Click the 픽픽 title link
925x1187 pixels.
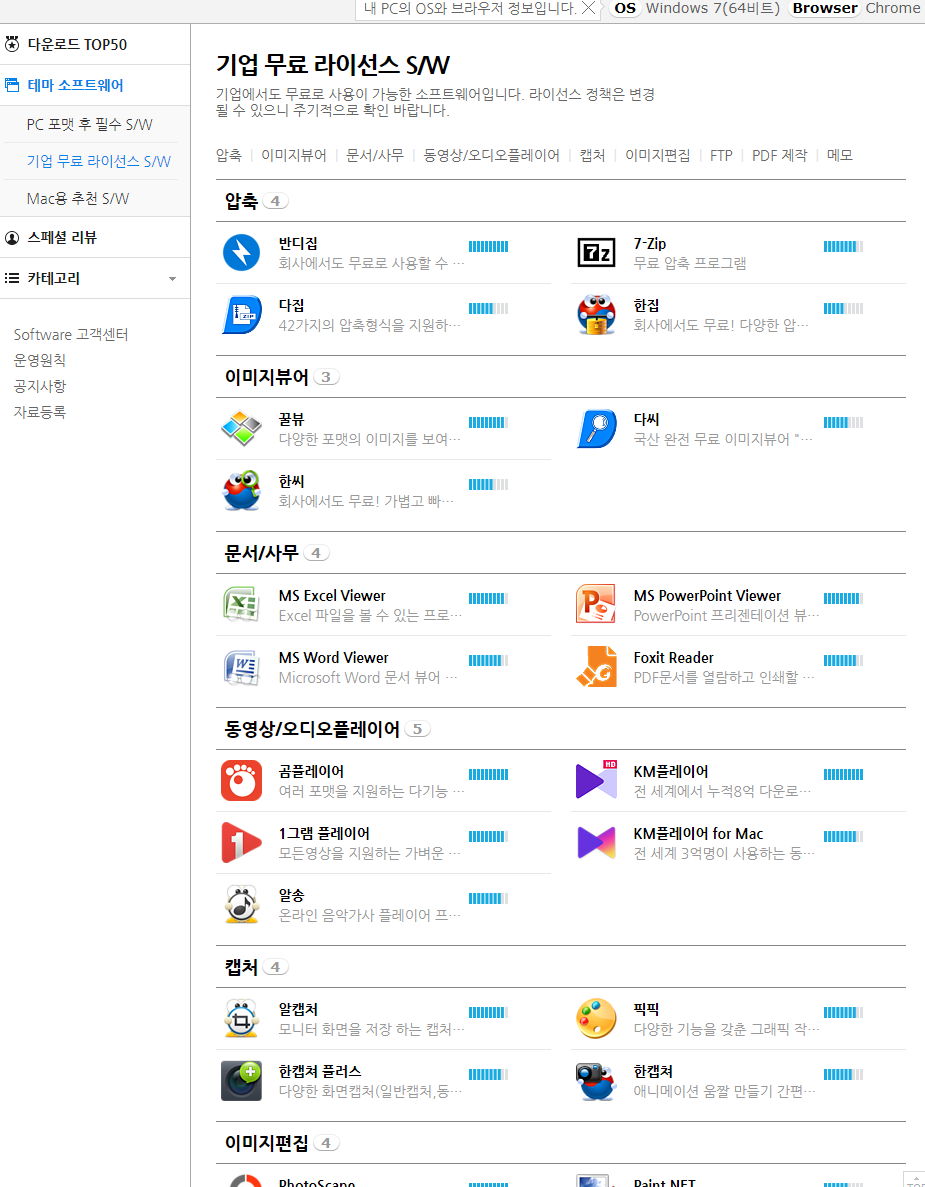pyautogui.click(x=646, y=1009)
